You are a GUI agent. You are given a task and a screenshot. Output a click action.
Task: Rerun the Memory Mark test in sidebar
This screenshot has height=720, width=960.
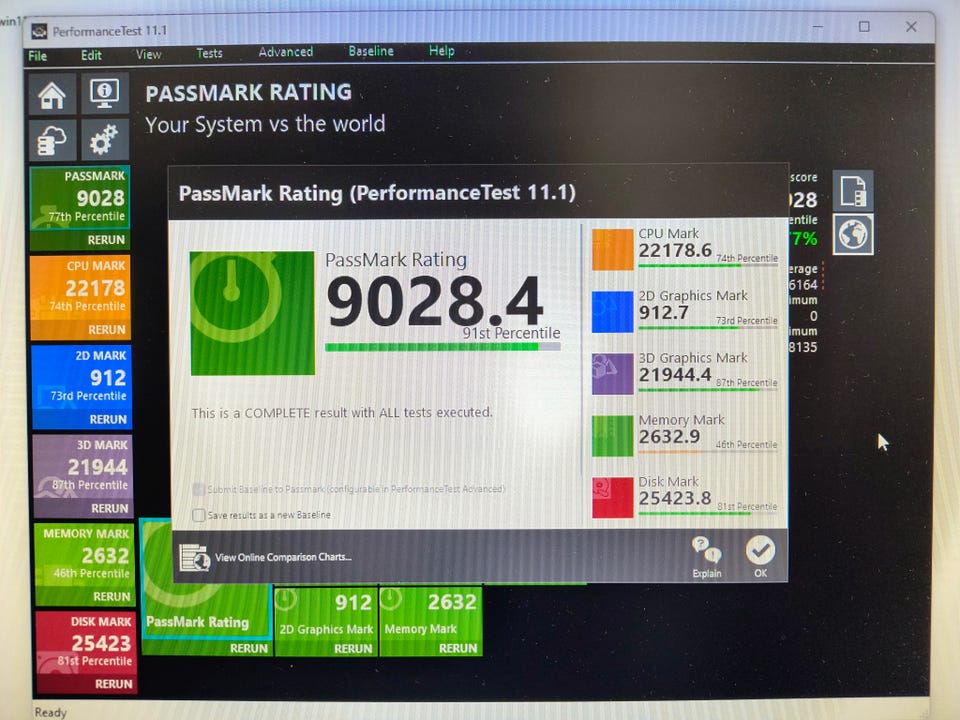[111, 596]
